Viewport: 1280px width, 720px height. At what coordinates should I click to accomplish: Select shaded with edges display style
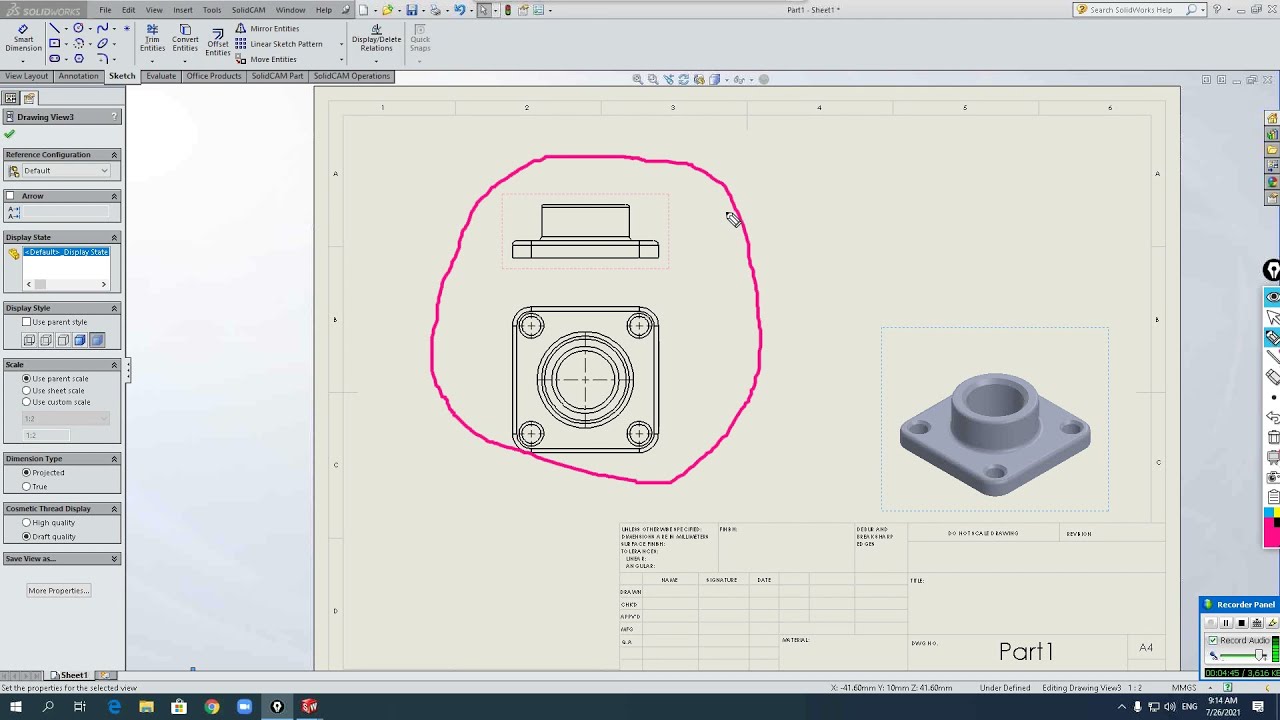click(x=80, y=340)
